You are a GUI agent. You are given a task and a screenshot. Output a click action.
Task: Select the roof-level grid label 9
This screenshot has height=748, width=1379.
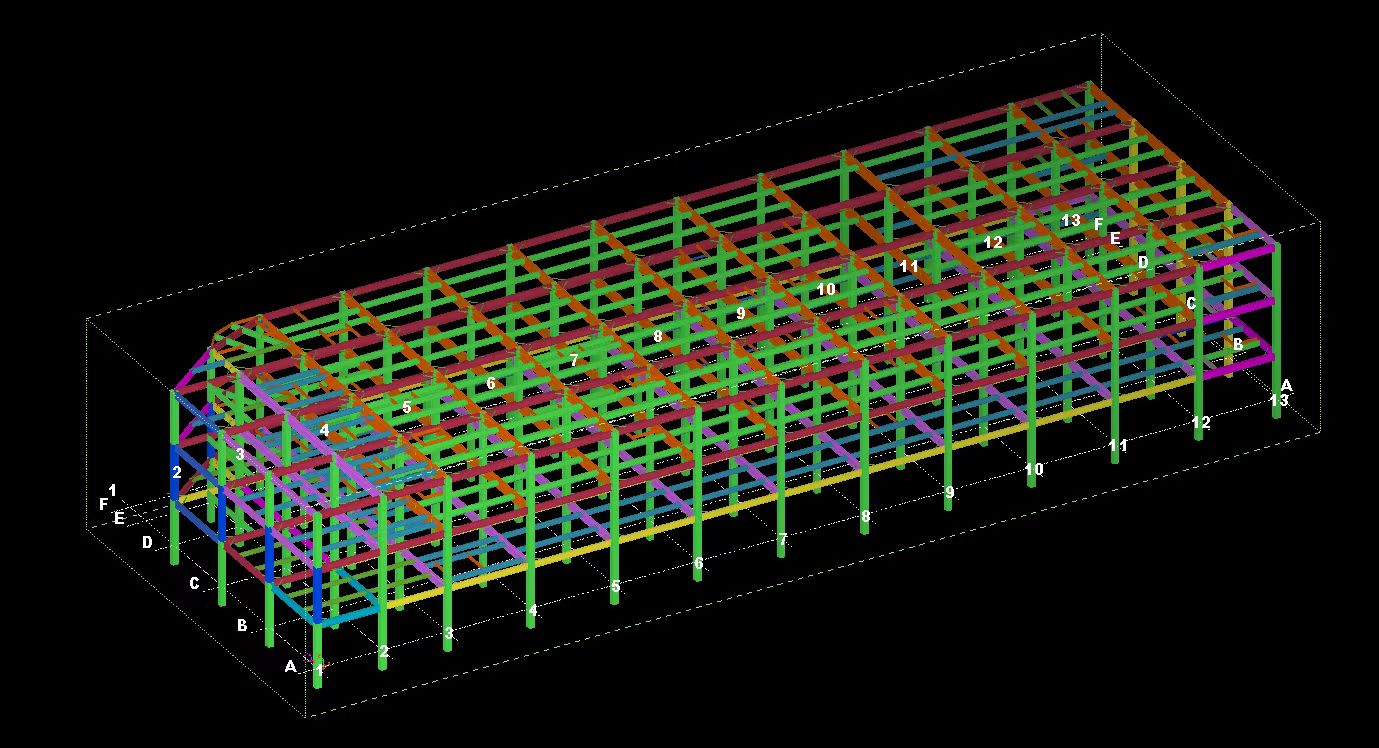[741, 313]
